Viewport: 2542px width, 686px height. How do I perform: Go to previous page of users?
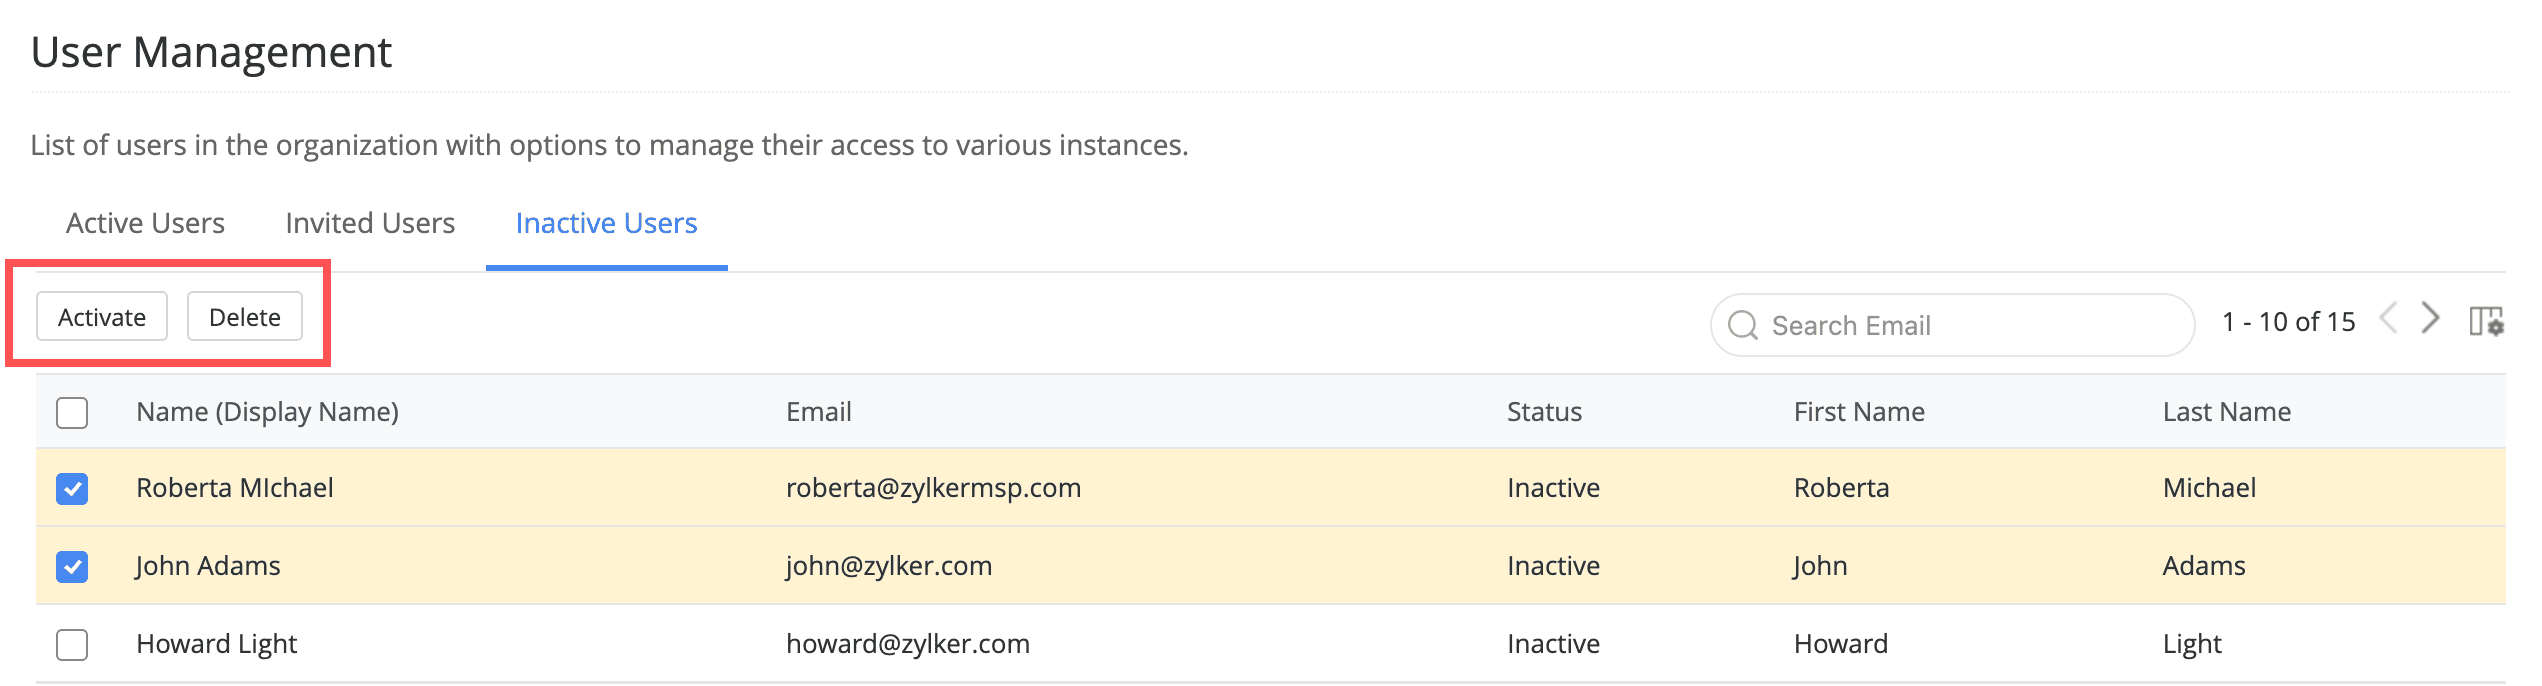(2389, 319)
